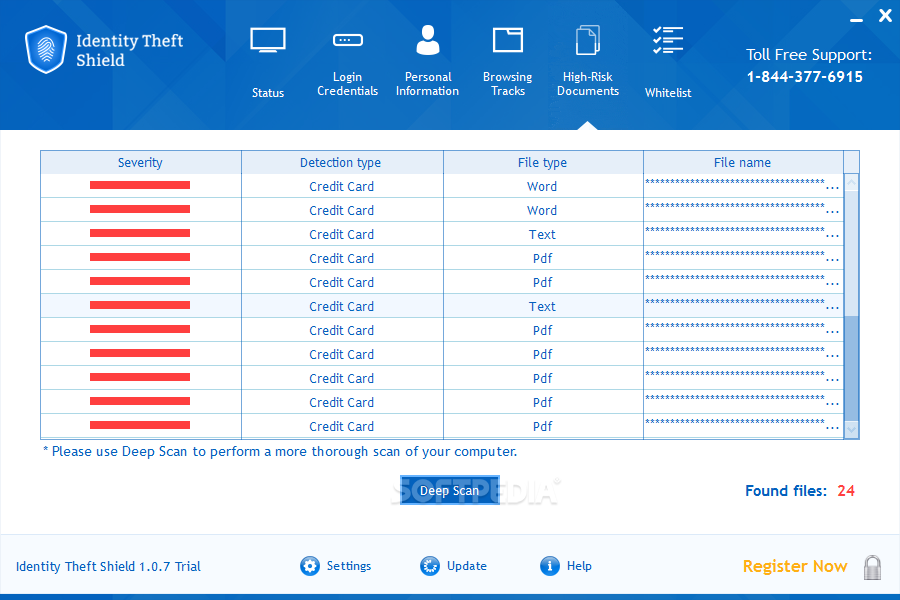Click the masked file name in highlighted row
Screen dimensions: 900x600
pyautogui.click(x=742, y=304)
